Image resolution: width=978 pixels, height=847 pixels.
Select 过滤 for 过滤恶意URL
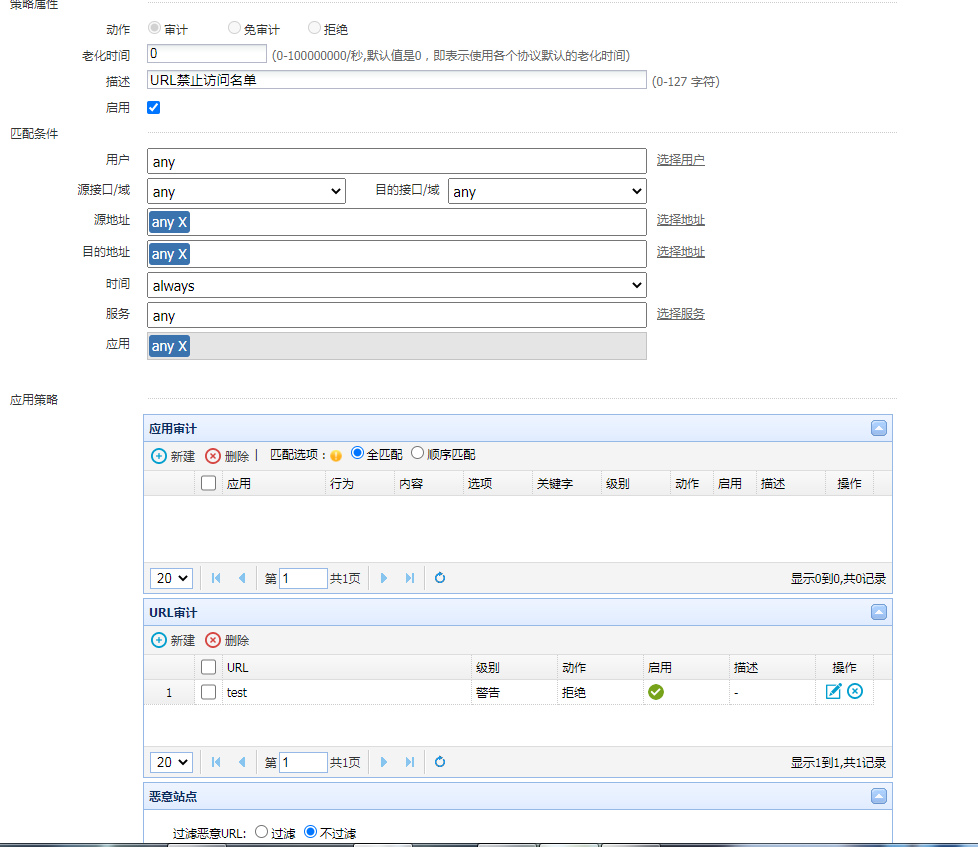(261, 832)
